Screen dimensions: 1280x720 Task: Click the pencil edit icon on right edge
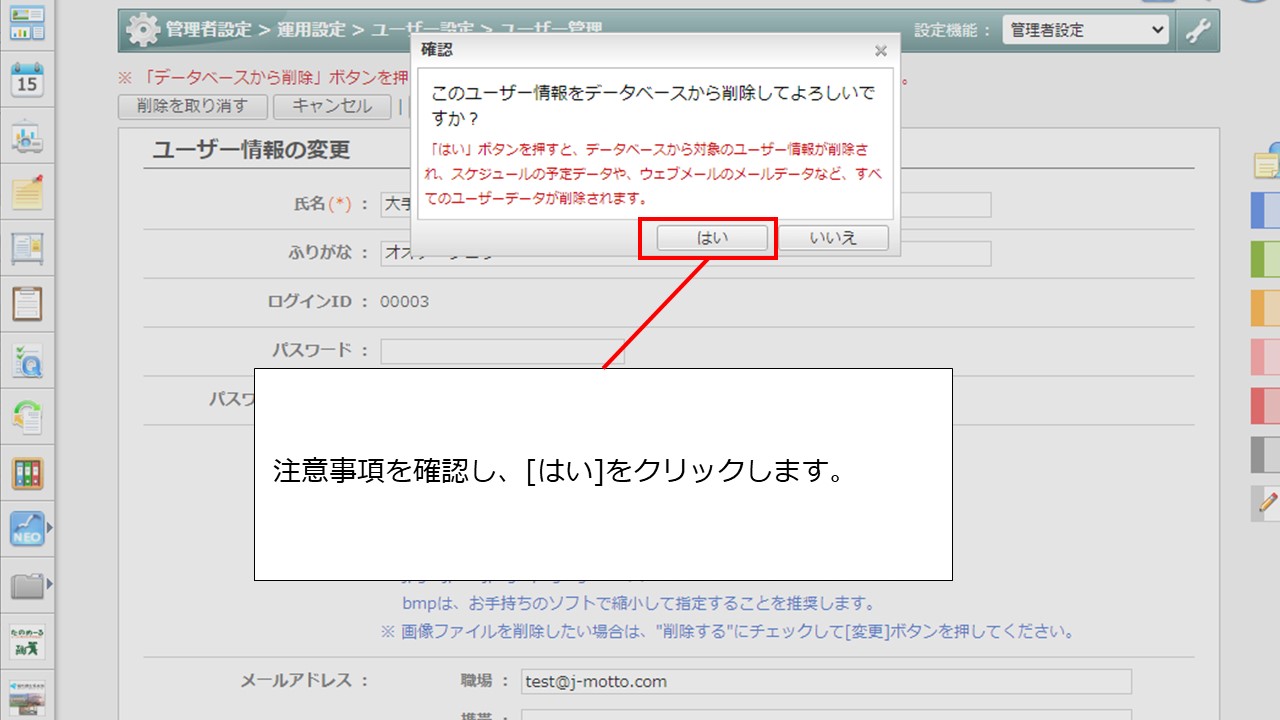1268,502
